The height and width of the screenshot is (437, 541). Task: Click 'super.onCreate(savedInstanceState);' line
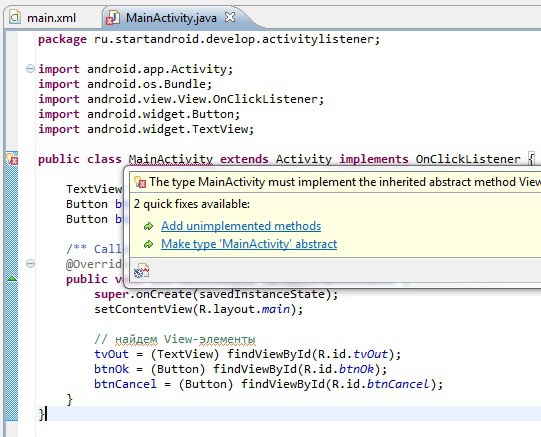(x=216, y=294)
